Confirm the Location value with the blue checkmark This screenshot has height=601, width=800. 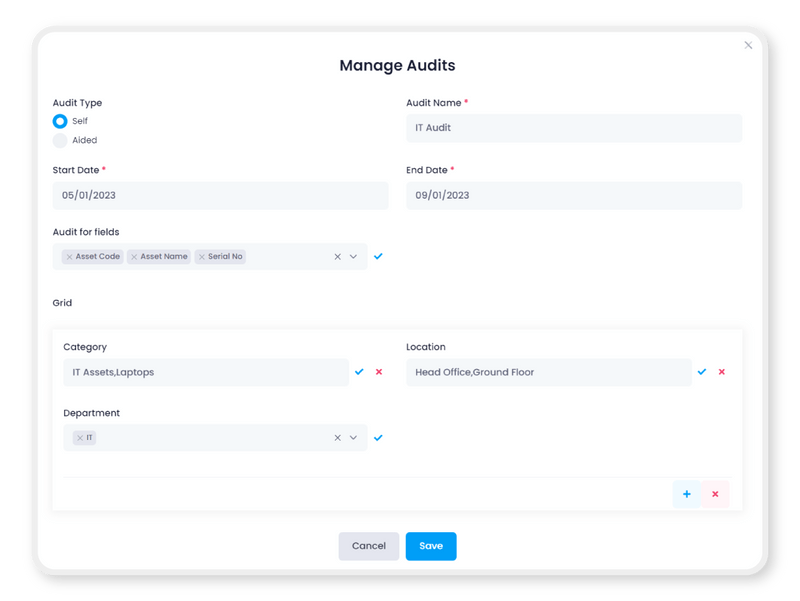click(x=701, y=371)
